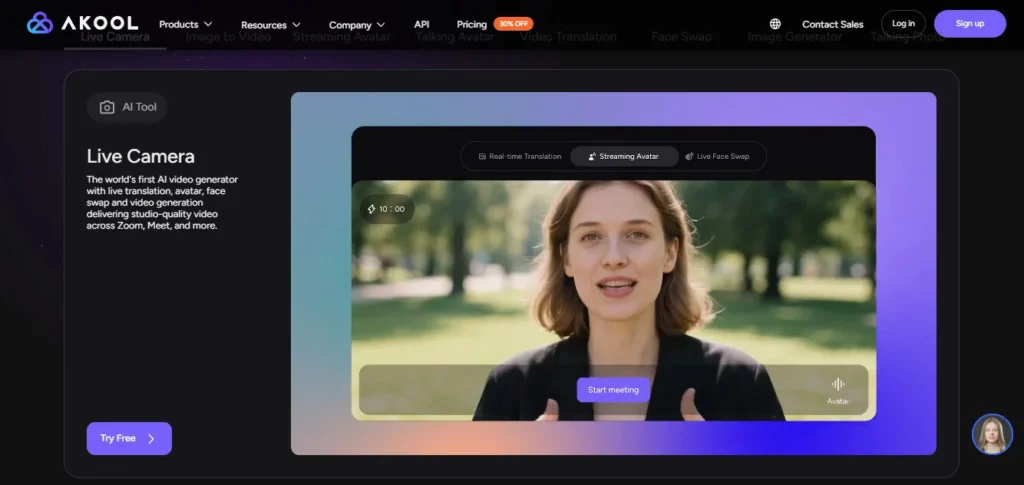Open the API menu item

click(421, 24)
